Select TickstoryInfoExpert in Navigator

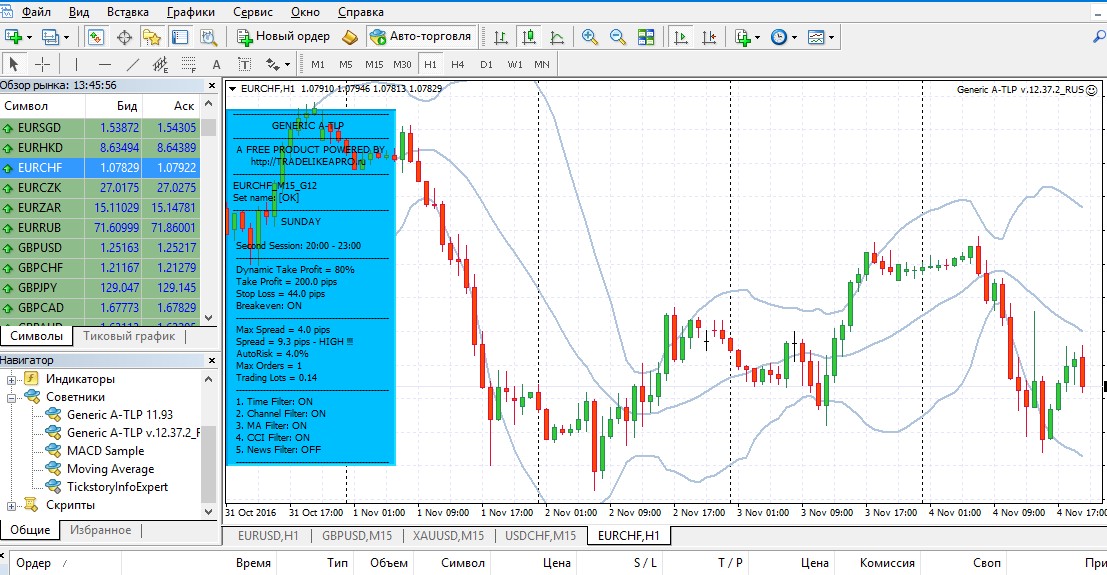[x=117, y=487]
